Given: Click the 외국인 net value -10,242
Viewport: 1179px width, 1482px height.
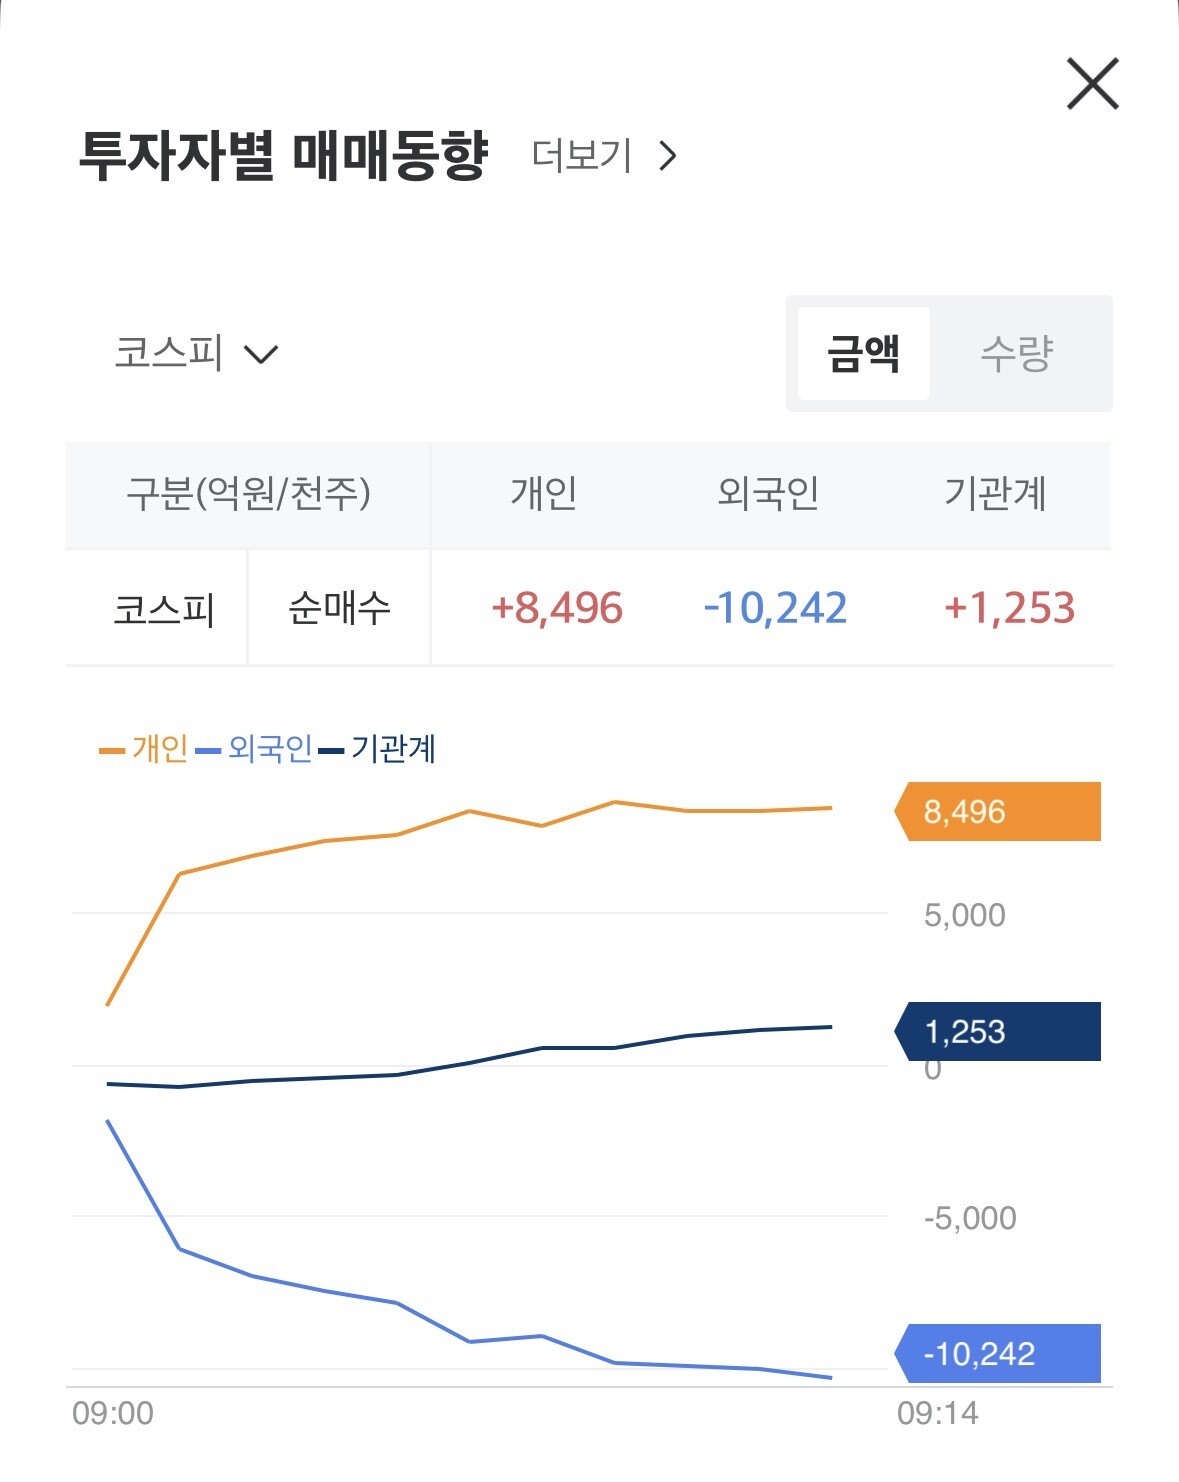Looking at the screenshot, I should 776,608.
